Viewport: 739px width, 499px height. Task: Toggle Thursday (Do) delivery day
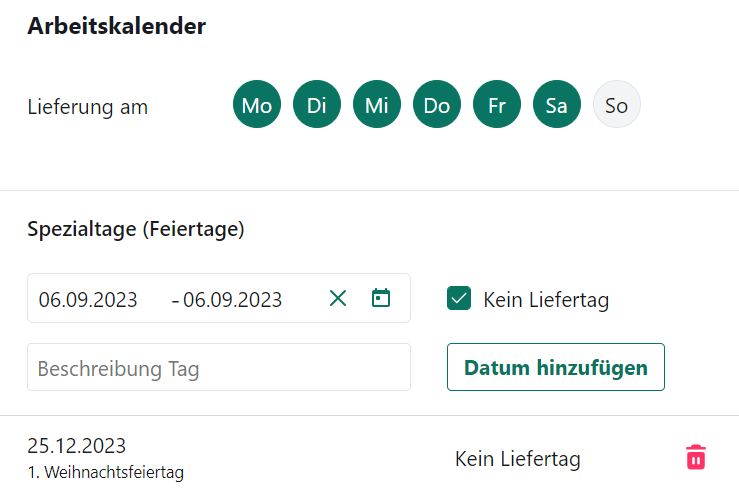pyautogui.click(x=437, y=105)
